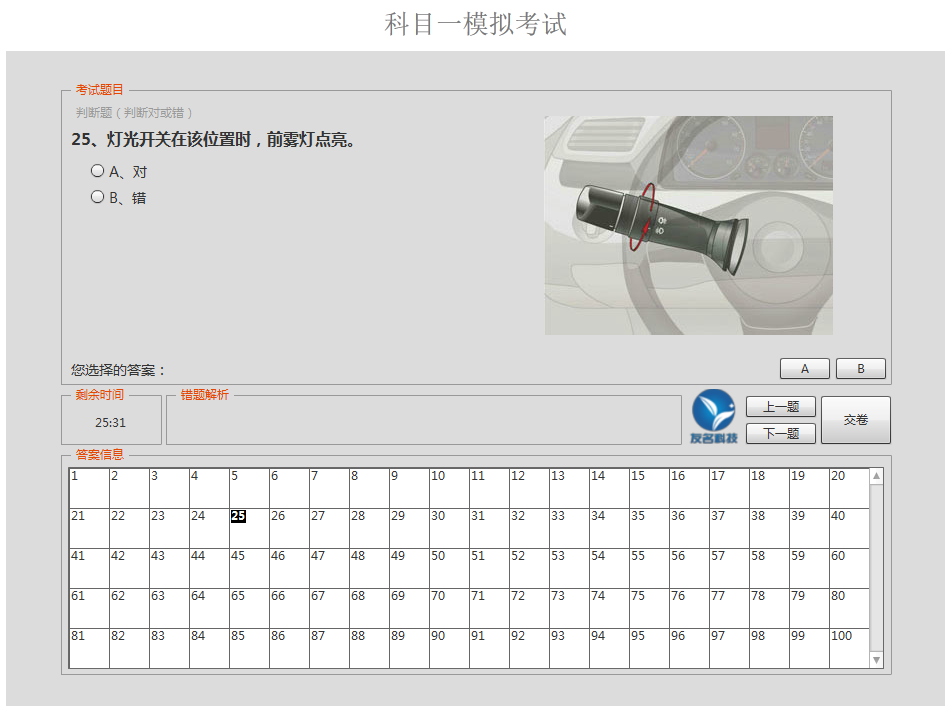
Task: Select radio option B、错
Action: (x=98, y=197)
